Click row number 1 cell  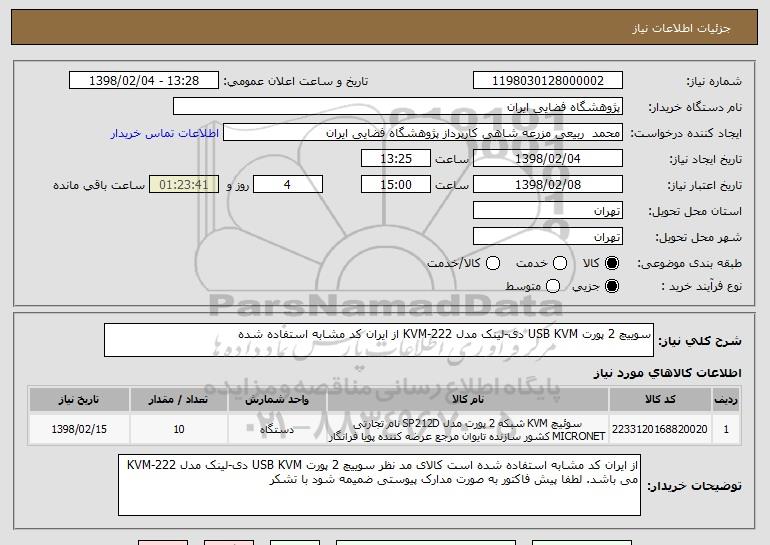click(x=726, y=429)
